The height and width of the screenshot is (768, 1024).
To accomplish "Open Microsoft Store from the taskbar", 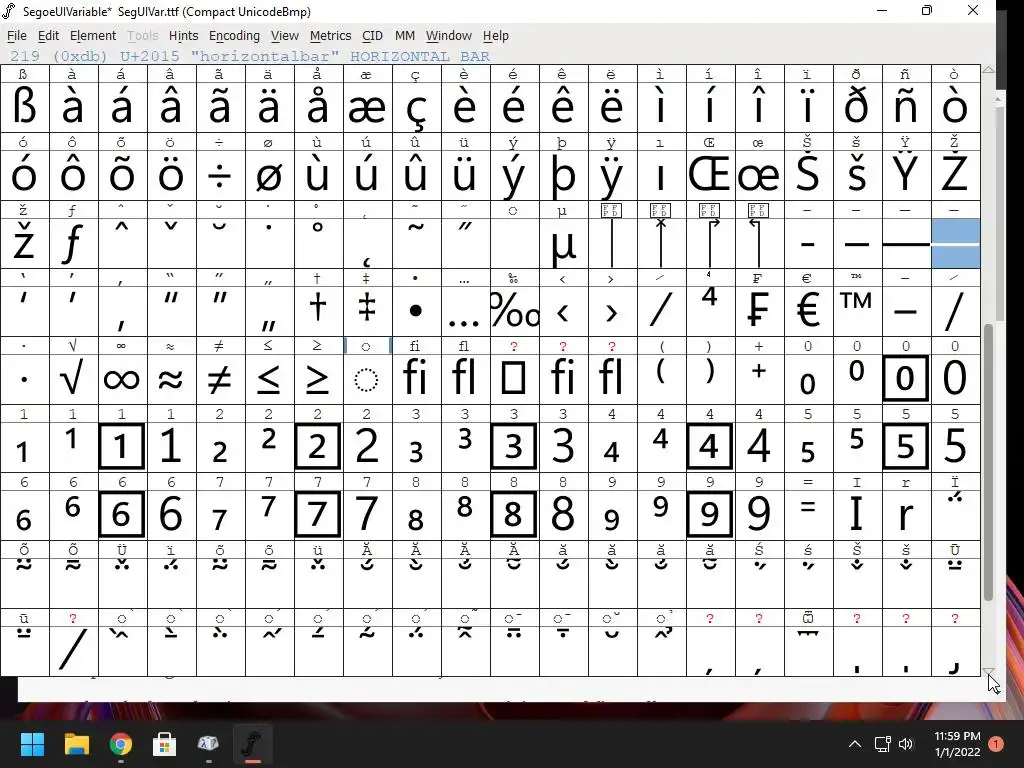I will click(x=164, y=744).
